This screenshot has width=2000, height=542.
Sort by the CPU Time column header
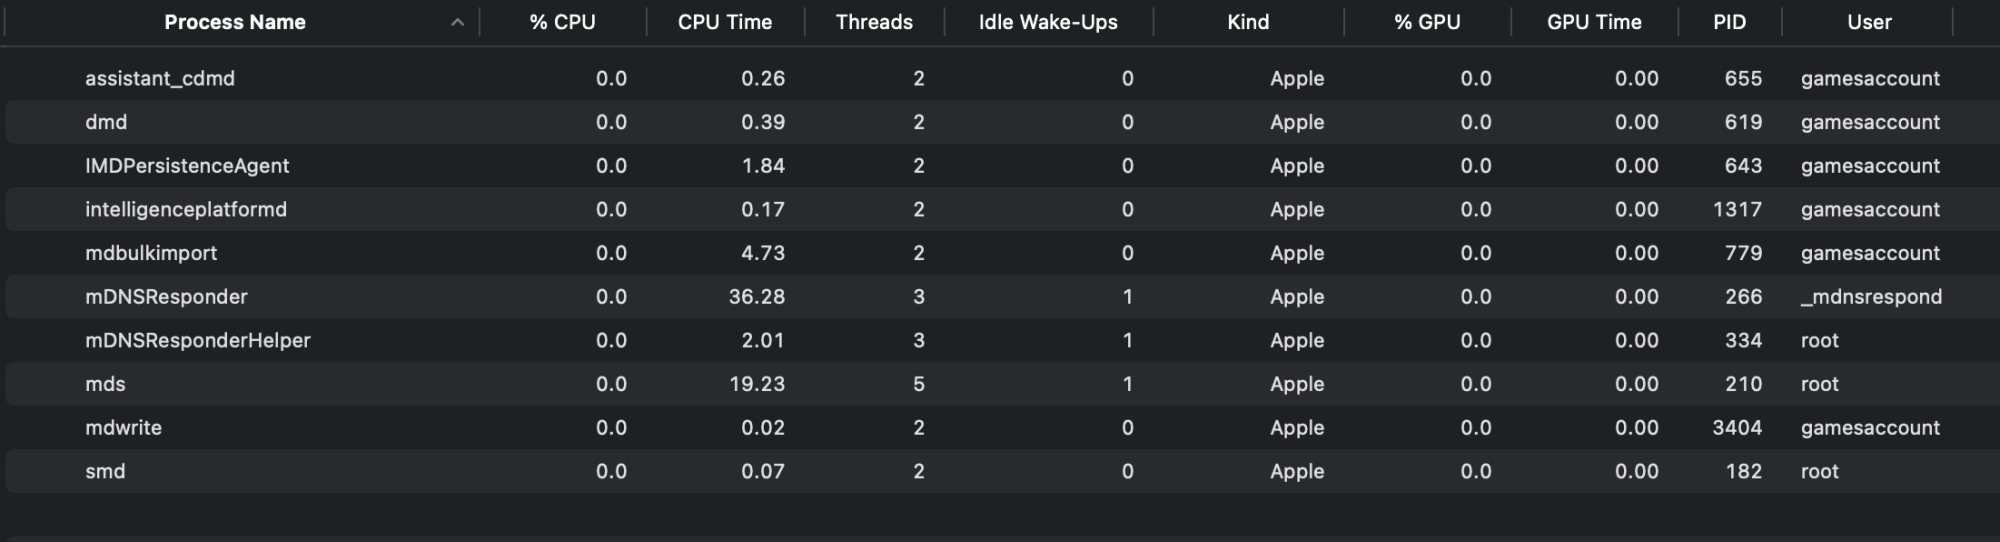click(x=724, y=22)
